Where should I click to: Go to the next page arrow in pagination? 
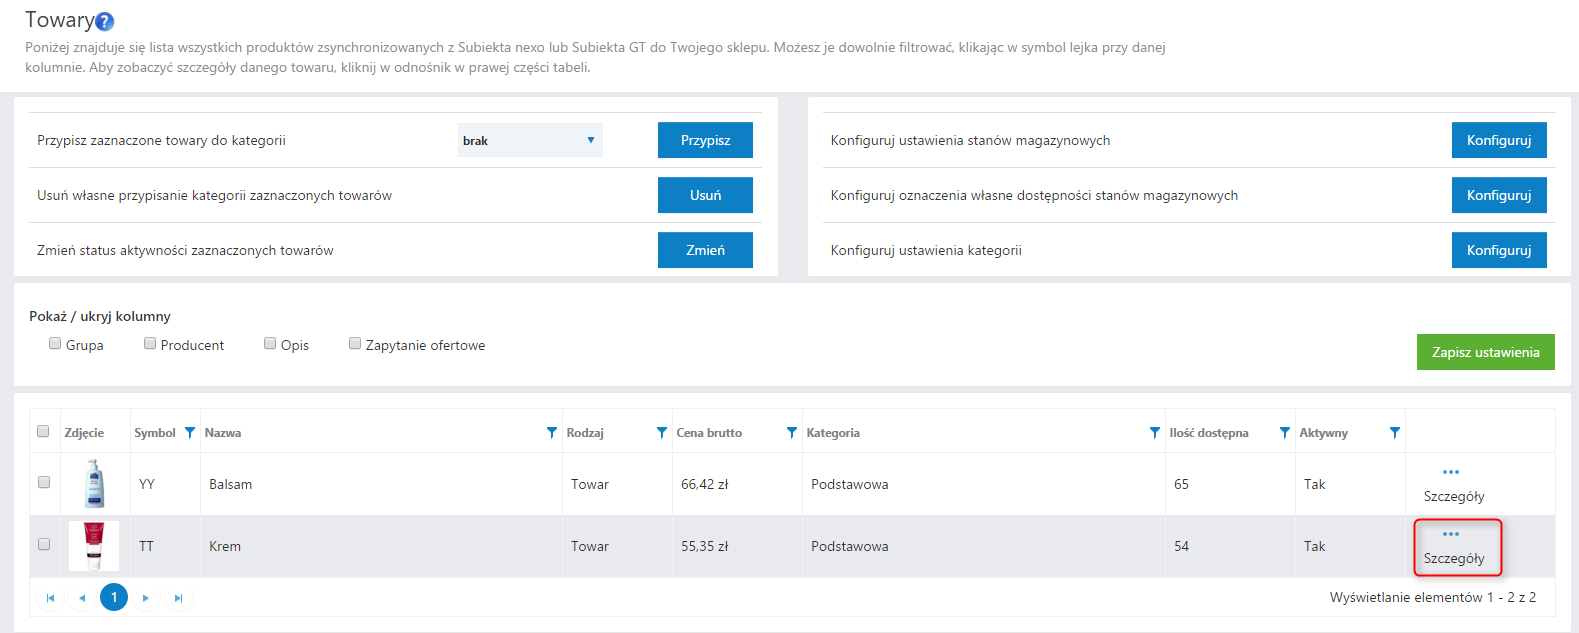pyautogui.click(x=146, y=598)
